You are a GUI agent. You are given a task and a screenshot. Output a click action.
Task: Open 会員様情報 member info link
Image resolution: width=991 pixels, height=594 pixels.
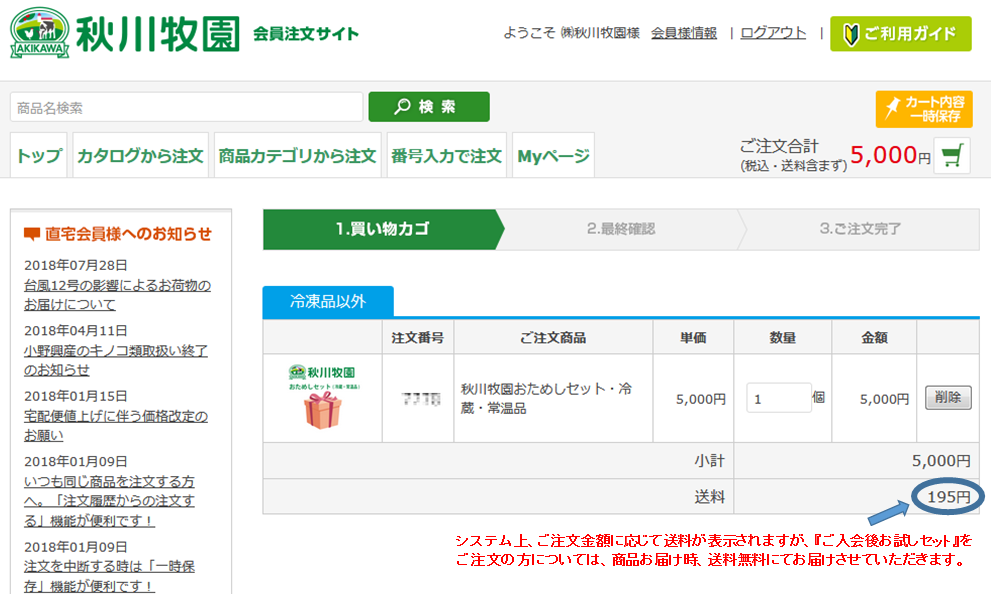684,33
